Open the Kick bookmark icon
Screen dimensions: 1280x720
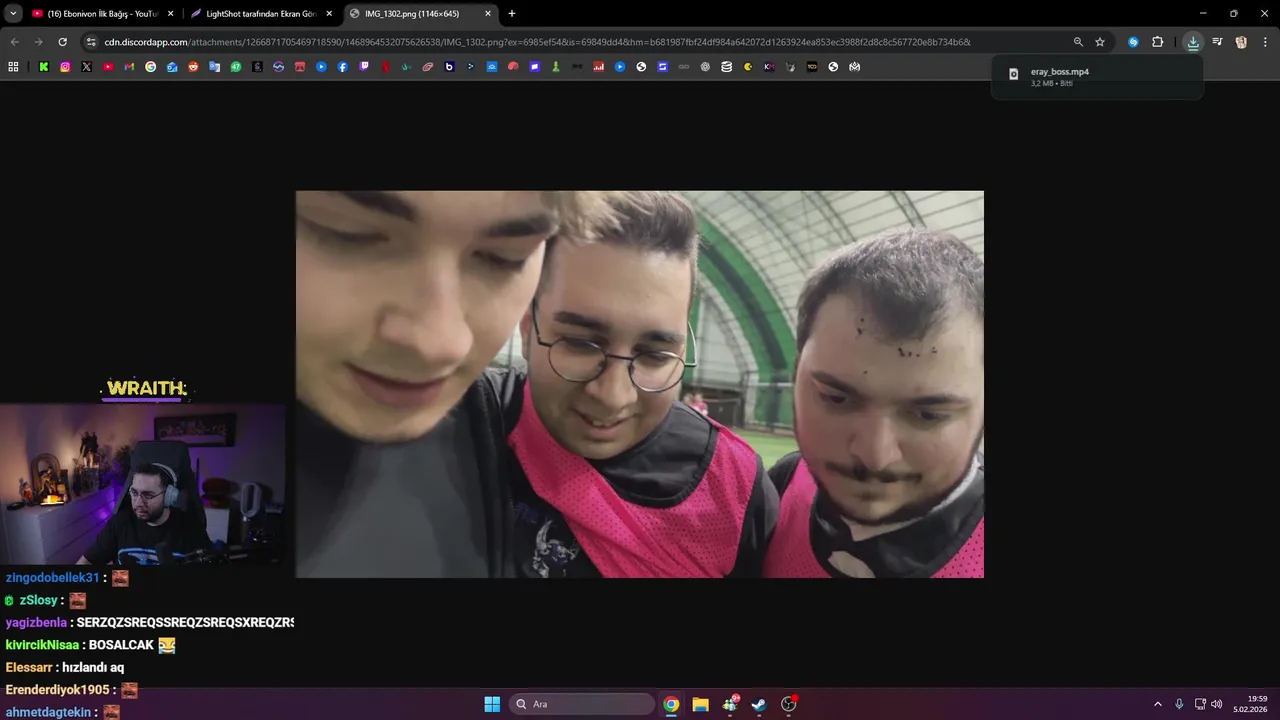[x=44, y=67]
